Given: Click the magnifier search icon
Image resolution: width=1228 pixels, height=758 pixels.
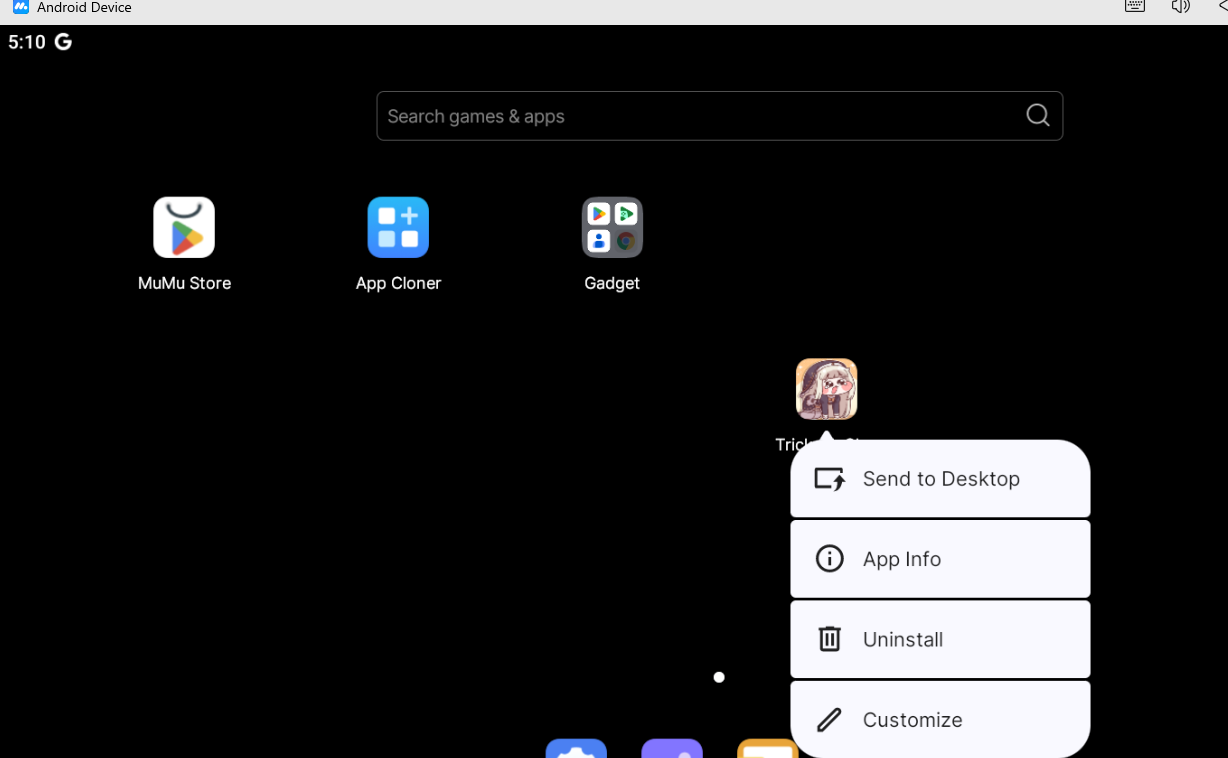Looking at the screenshot, I should point(1038,116).
